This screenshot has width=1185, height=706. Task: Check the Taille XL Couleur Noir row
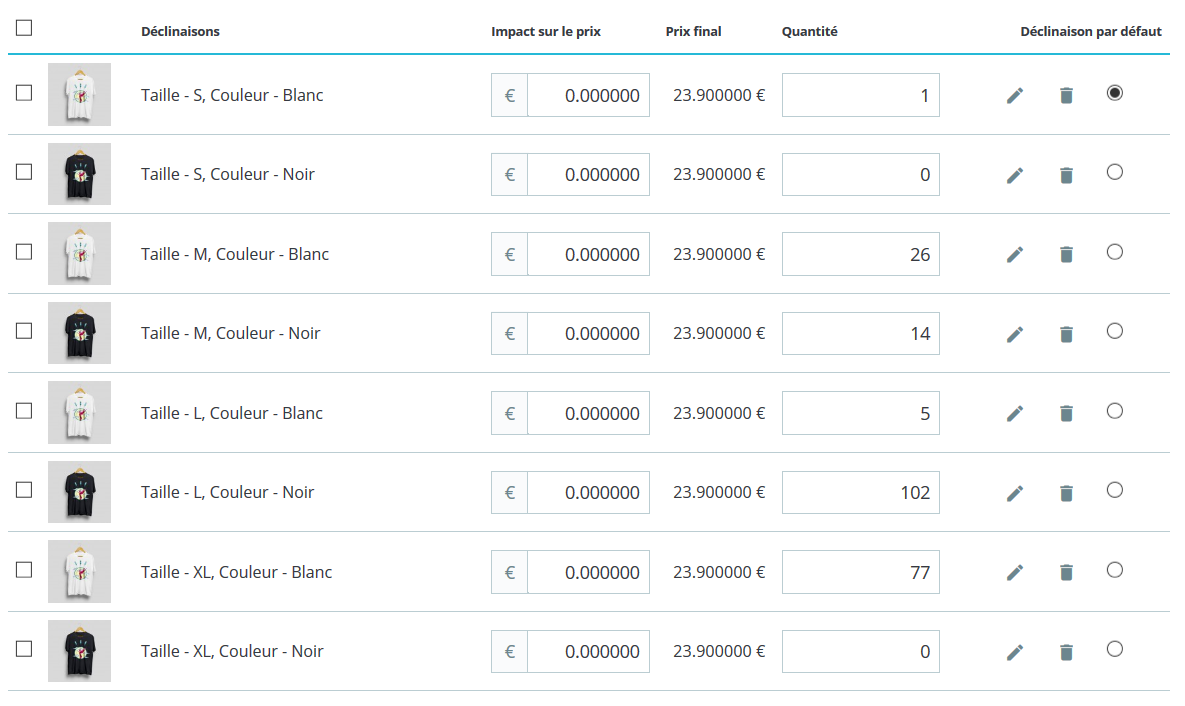(24, 649)
